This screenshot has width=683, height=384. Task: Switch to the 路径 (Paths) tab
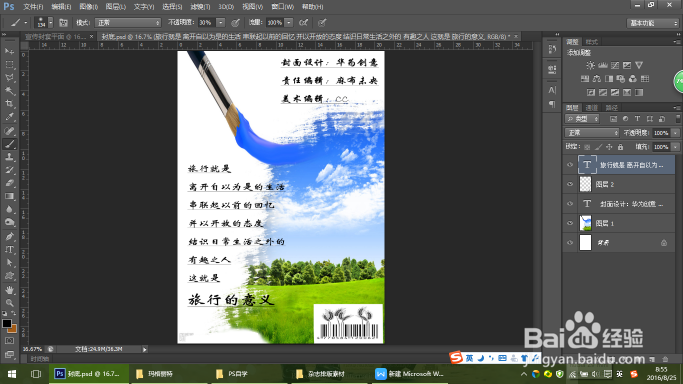pos(612,108)
